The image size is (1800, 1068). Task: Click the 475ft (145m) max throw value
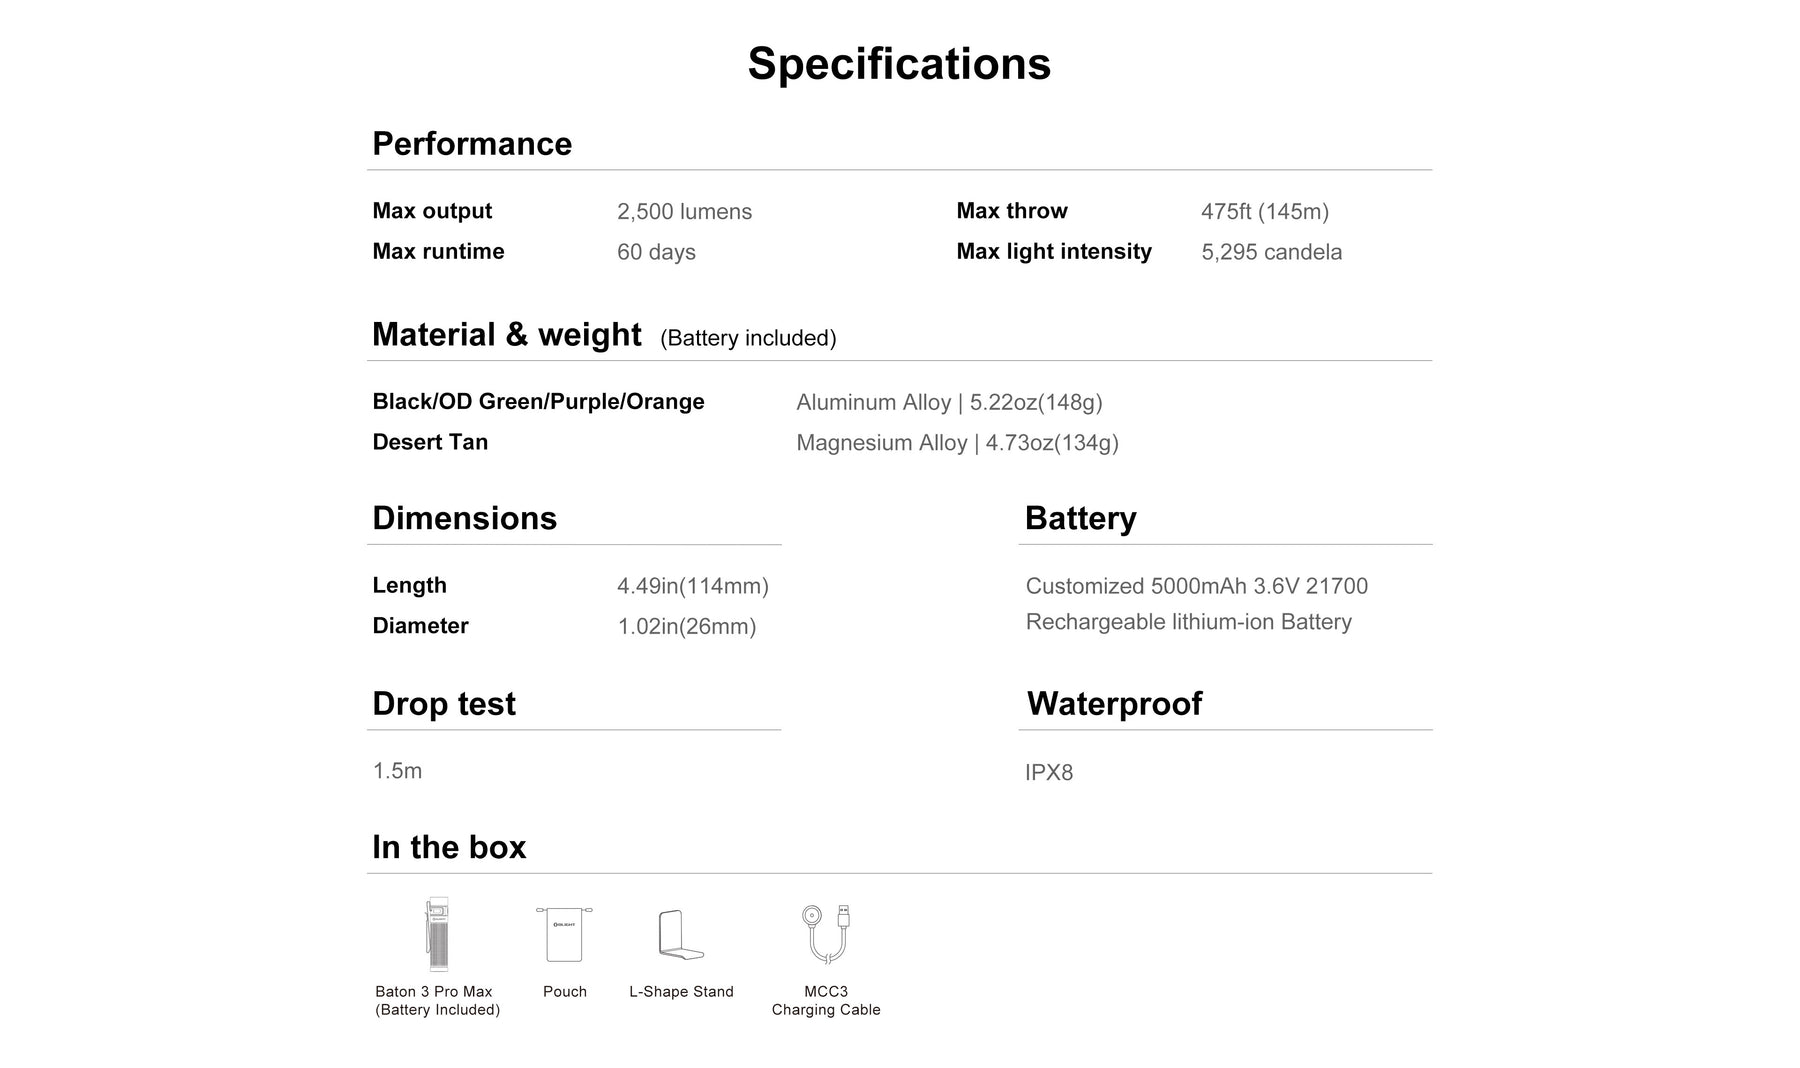[1264, 212]
